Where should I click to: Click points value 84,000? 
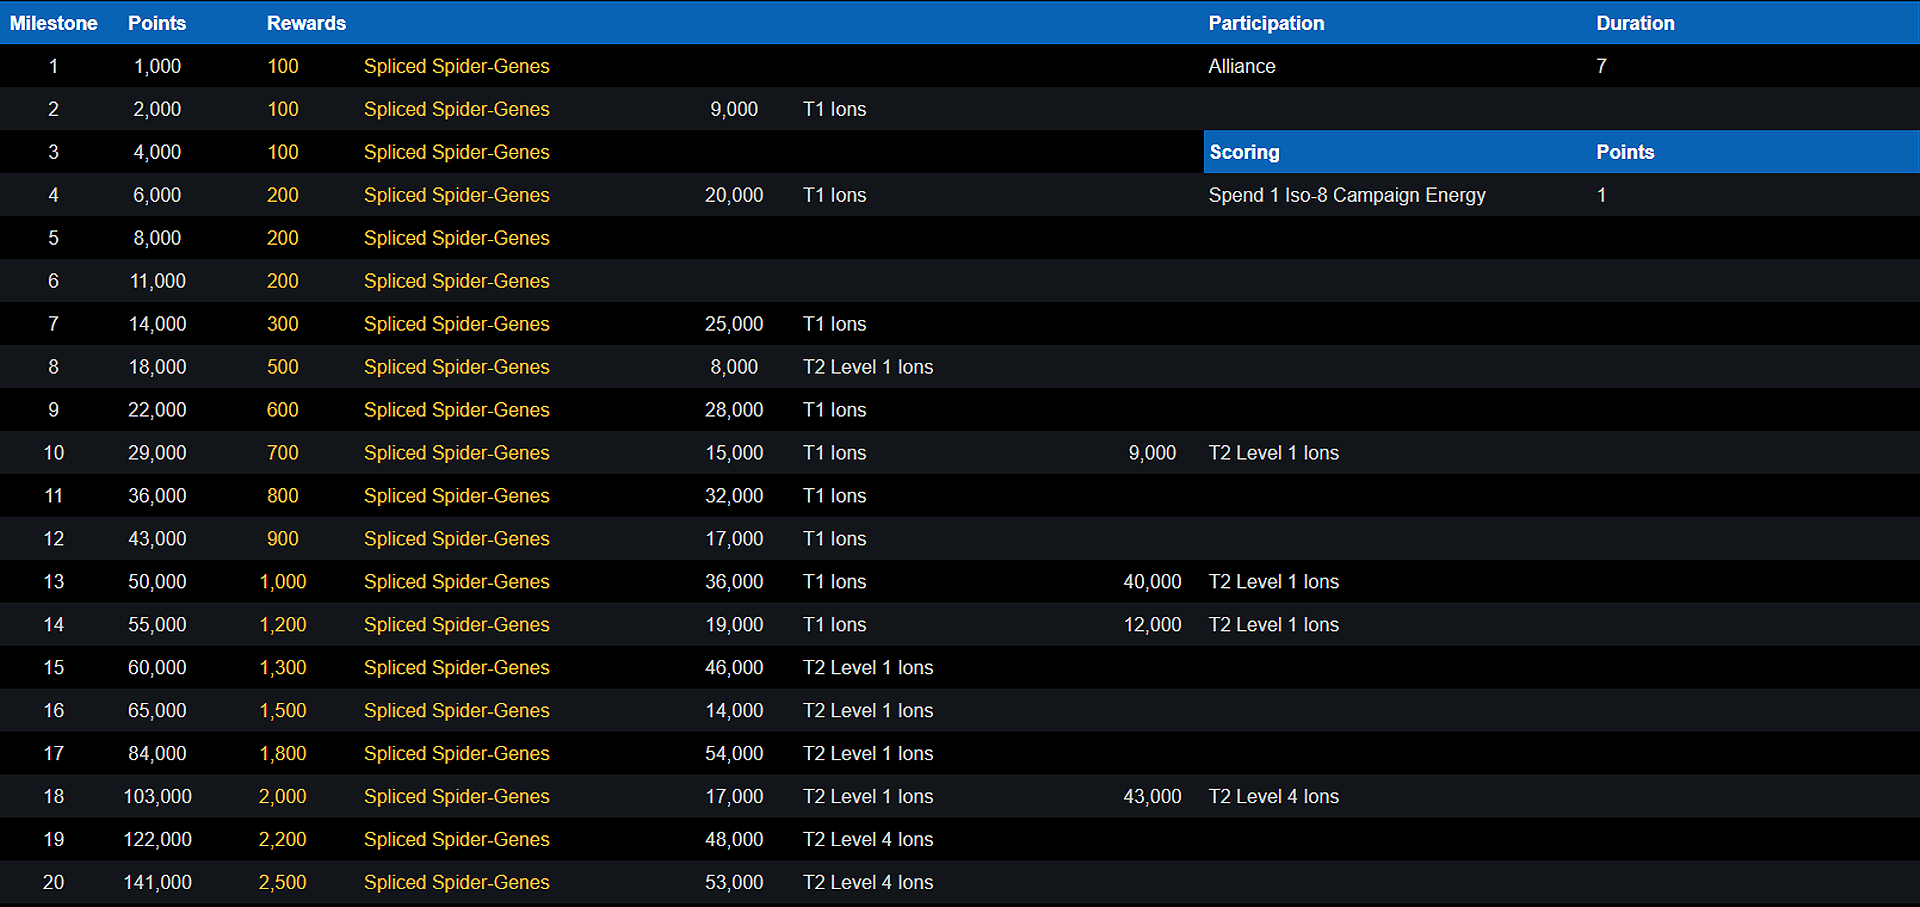point(157,754)
